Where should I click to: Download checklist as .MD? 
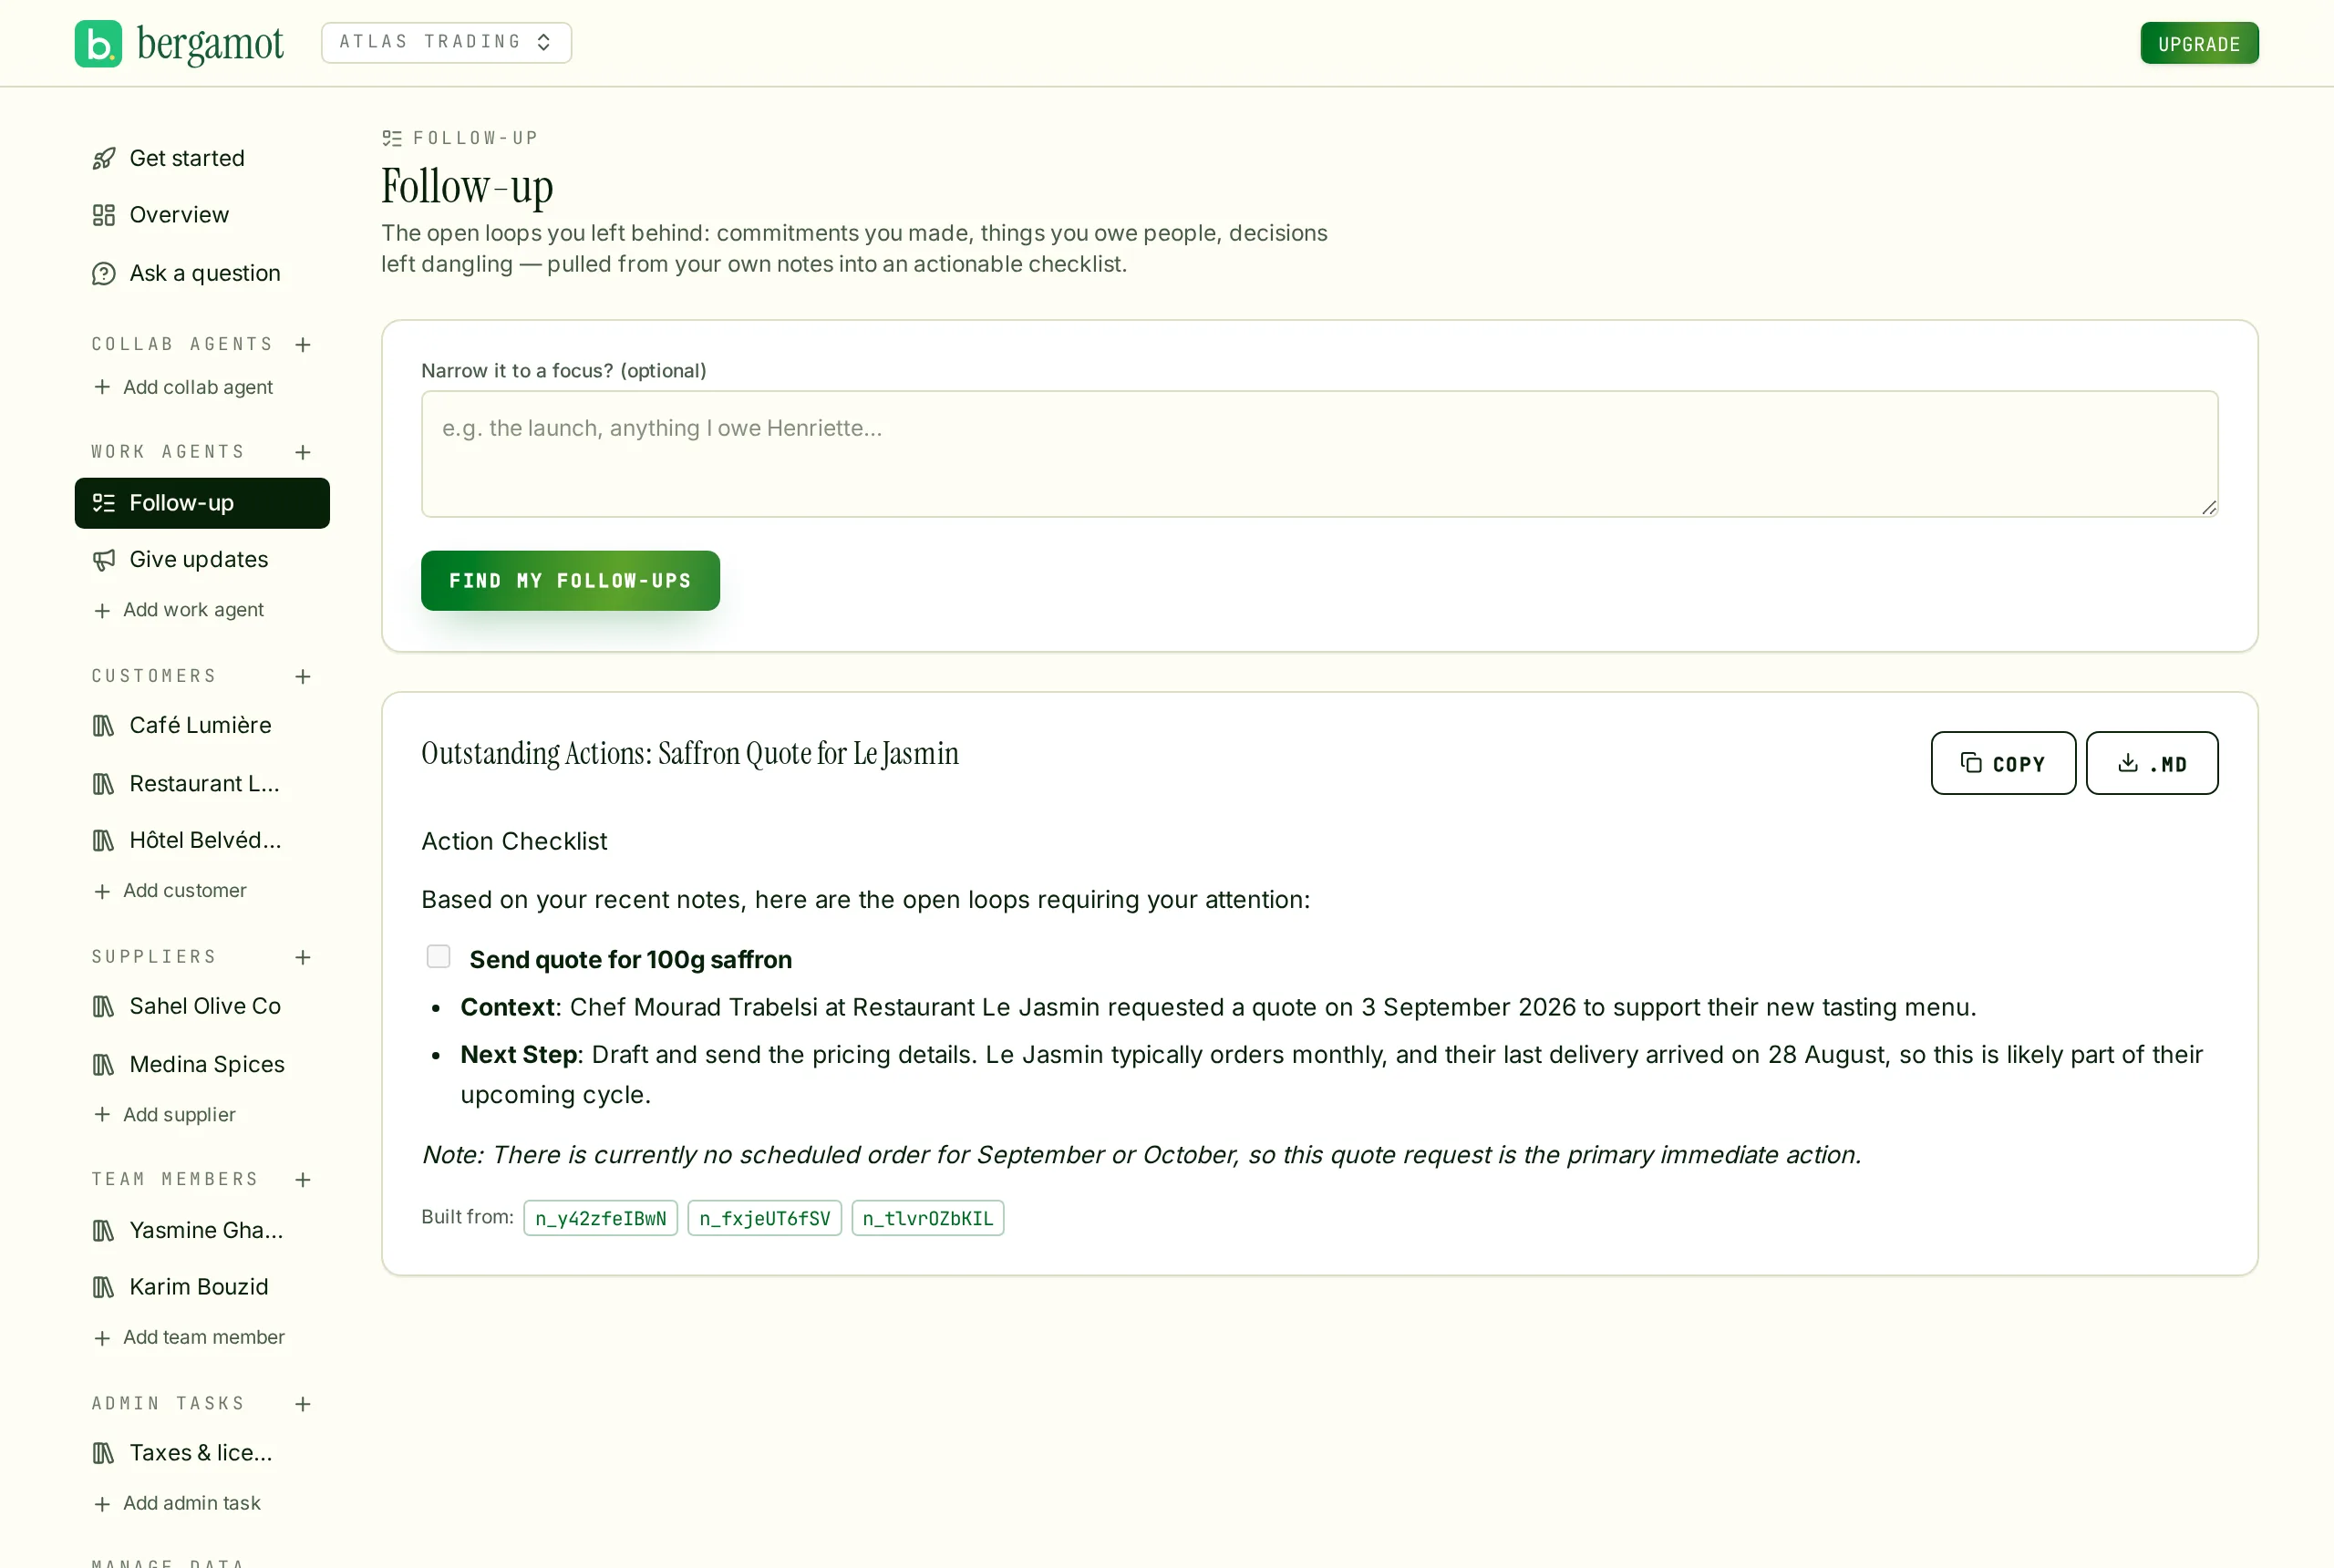[x=2151, y=763]
